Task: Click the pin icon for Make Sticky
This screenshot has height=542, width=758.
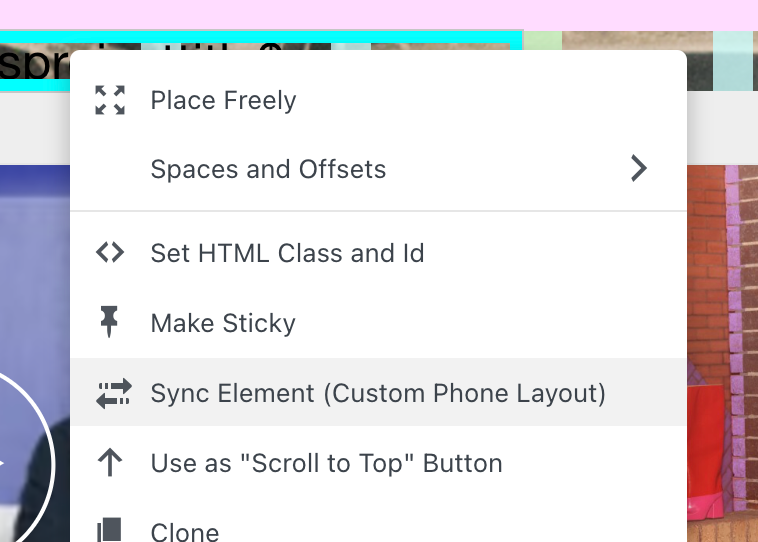Action: pyautogui.click(x=110, y=323)
